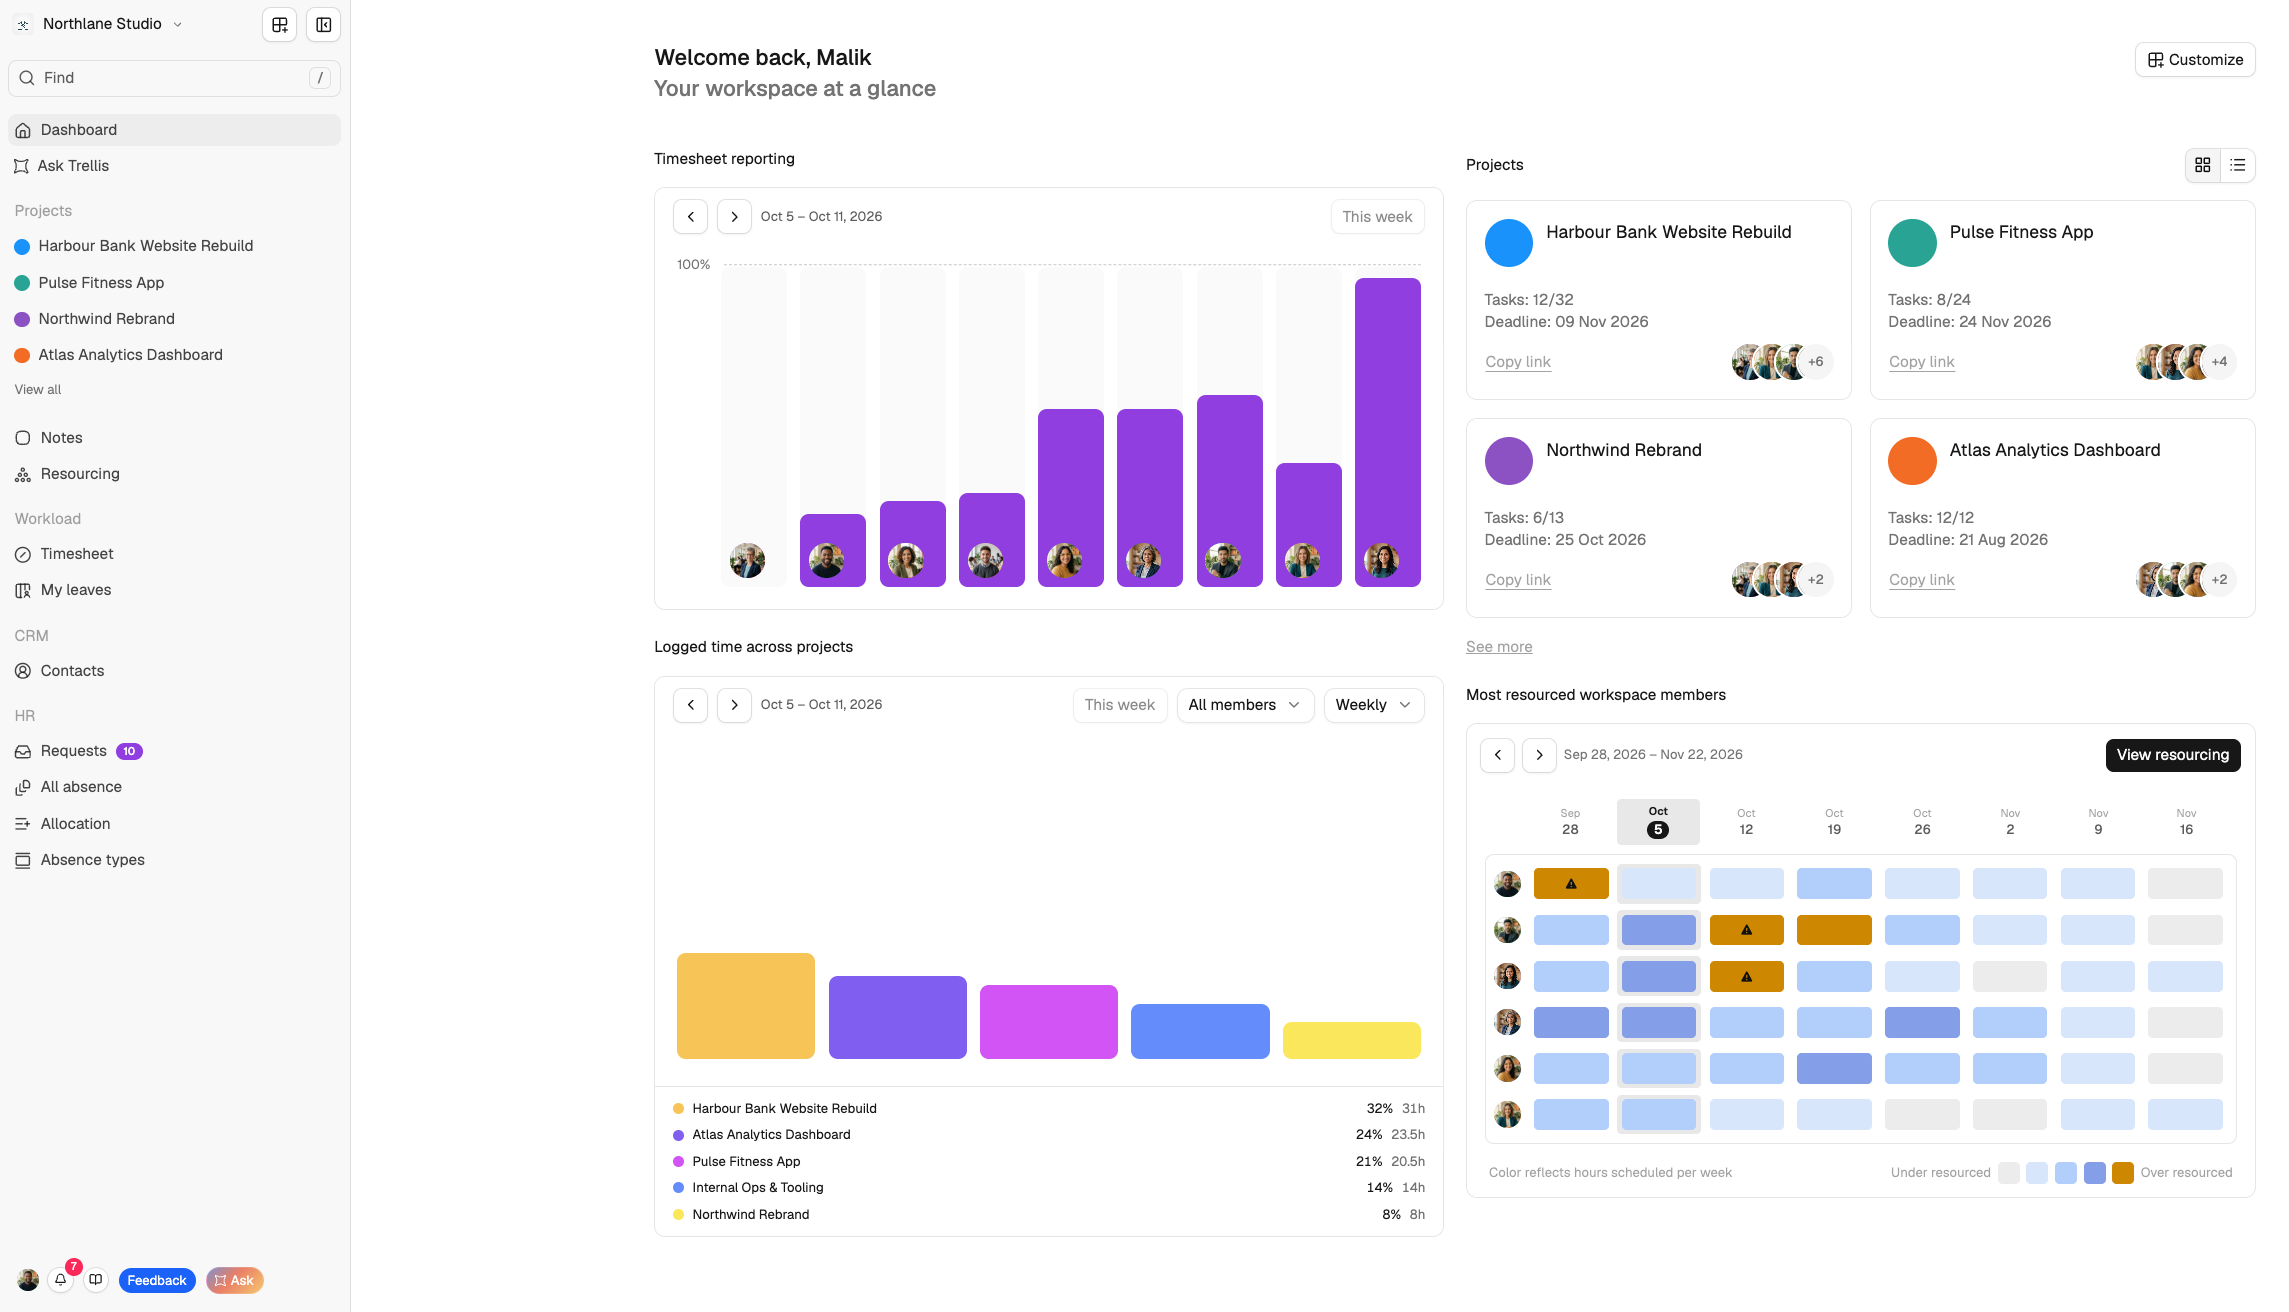Click the Ask button at sidebar bottom

(234, 1280)
